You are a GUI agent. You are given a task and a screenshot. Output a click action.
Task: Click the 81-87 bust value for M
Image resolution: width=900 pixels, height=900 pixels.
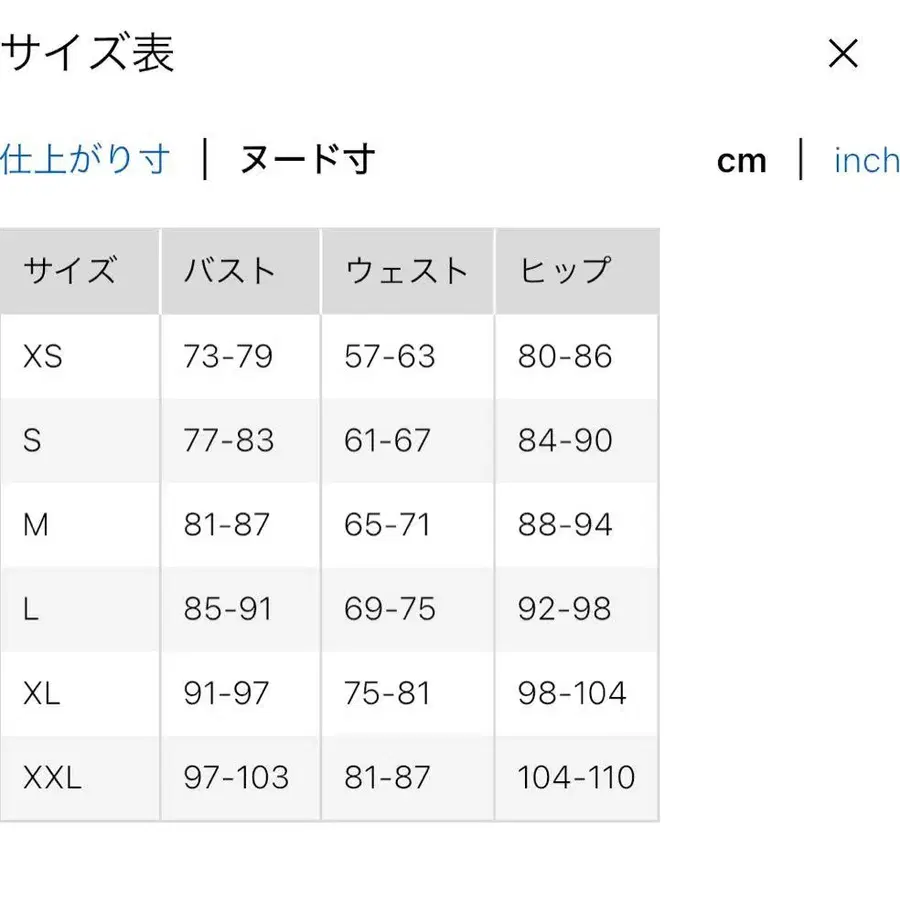click(226, 524)
